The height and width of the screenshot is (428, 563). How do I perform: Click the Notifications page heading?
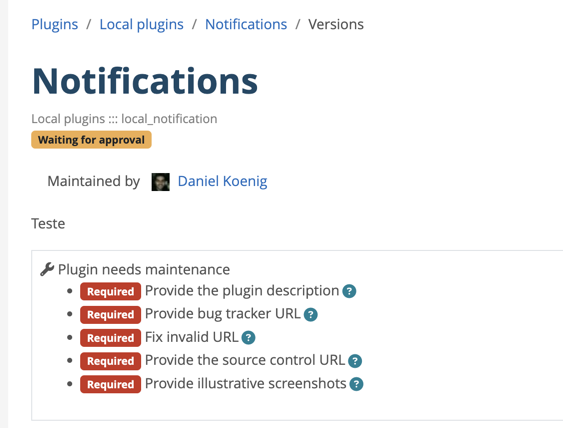point(145,81)
